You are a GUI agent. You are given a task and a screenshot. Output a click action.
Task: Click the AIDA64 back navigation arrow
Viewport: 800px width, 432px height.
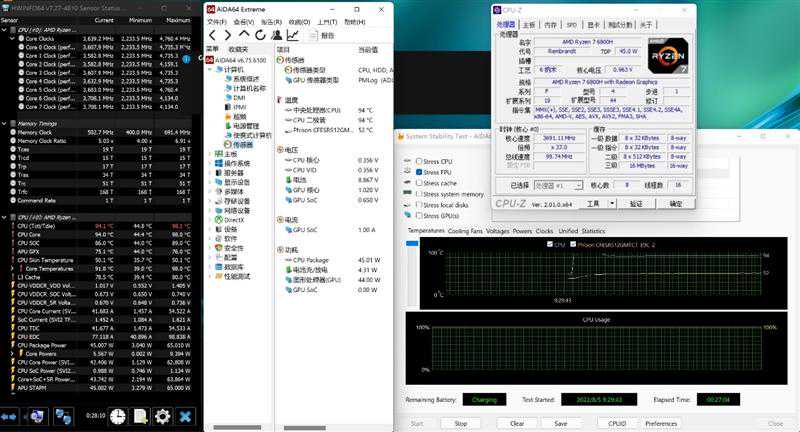tap(212, 36)
